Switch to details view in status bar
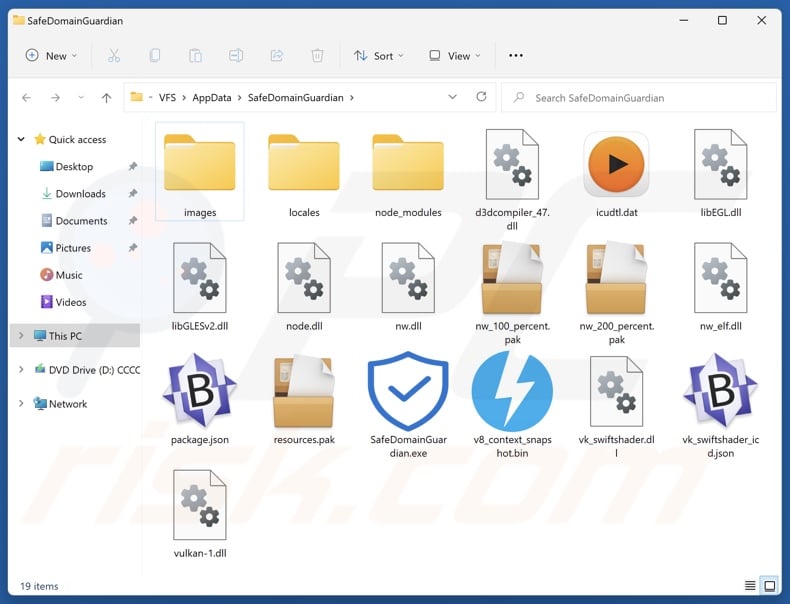The height and width of the screenshot is (604, 790). click(x=750, y=585)
